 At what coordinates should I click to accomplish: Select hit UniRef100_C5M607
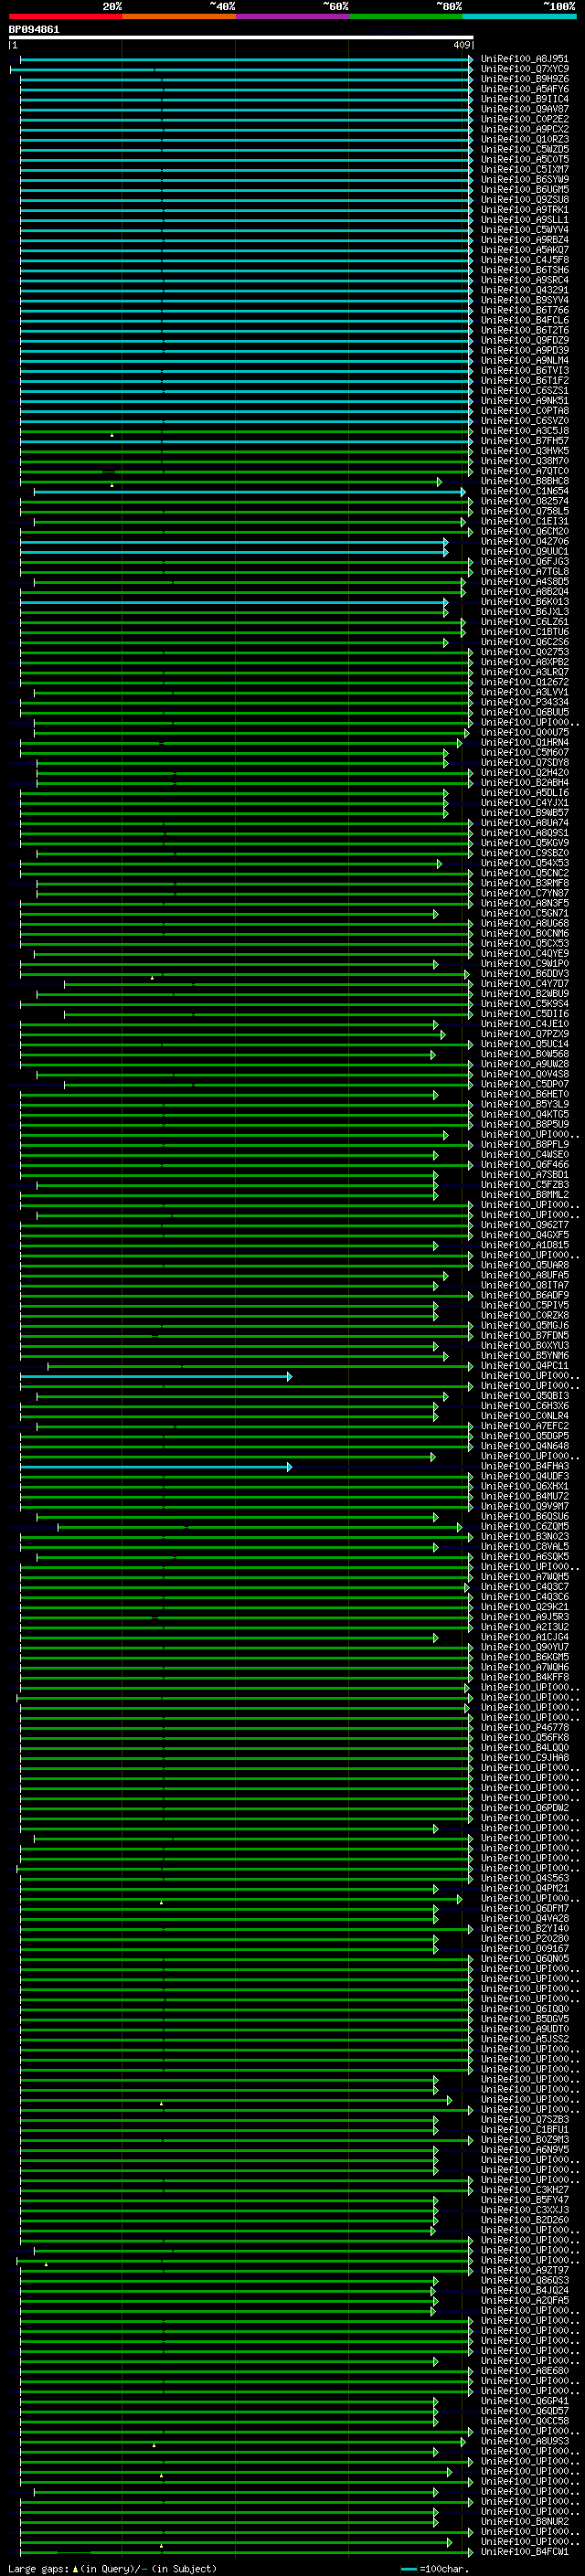525,753
